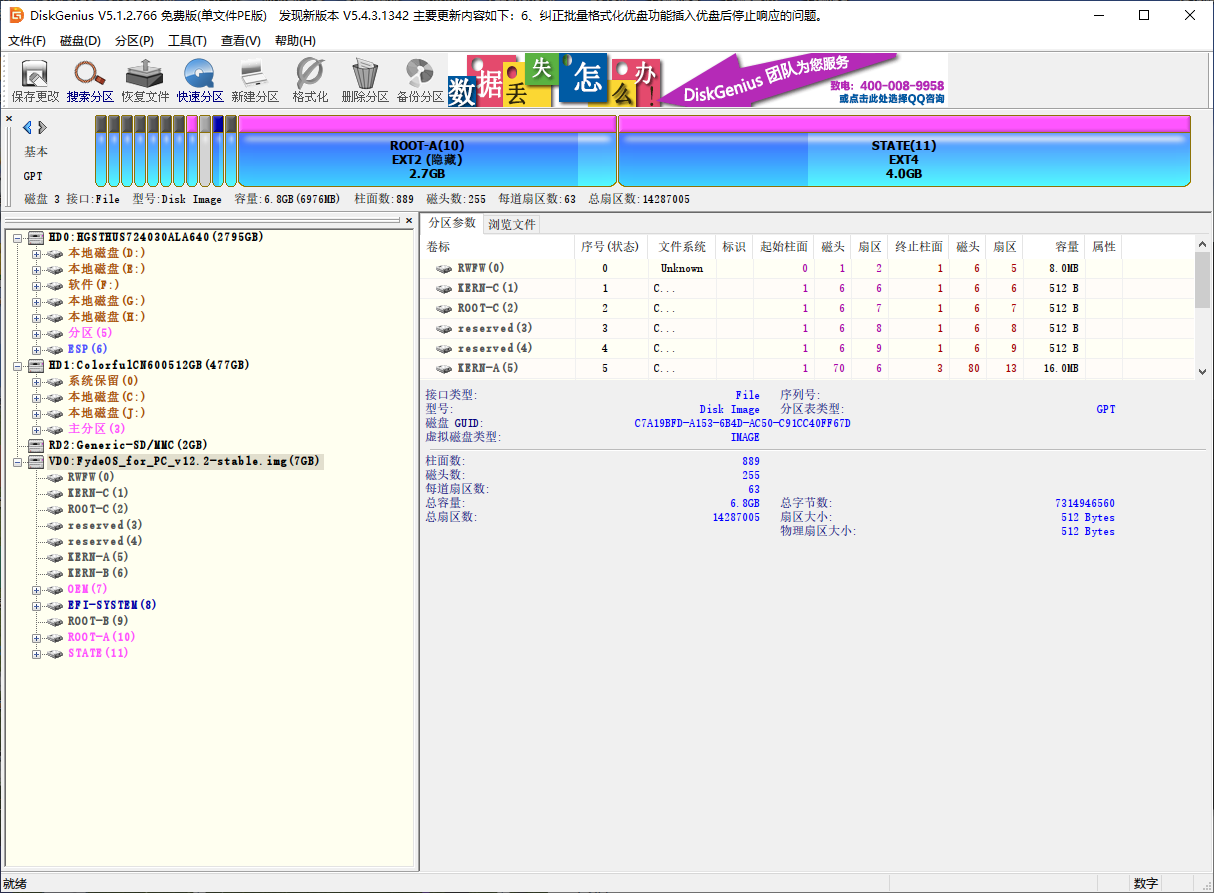1214x893 pixels.
Task: Collapse the HD0:HGSTHUS724030ALA640 disk node
Action: [18, 238]
